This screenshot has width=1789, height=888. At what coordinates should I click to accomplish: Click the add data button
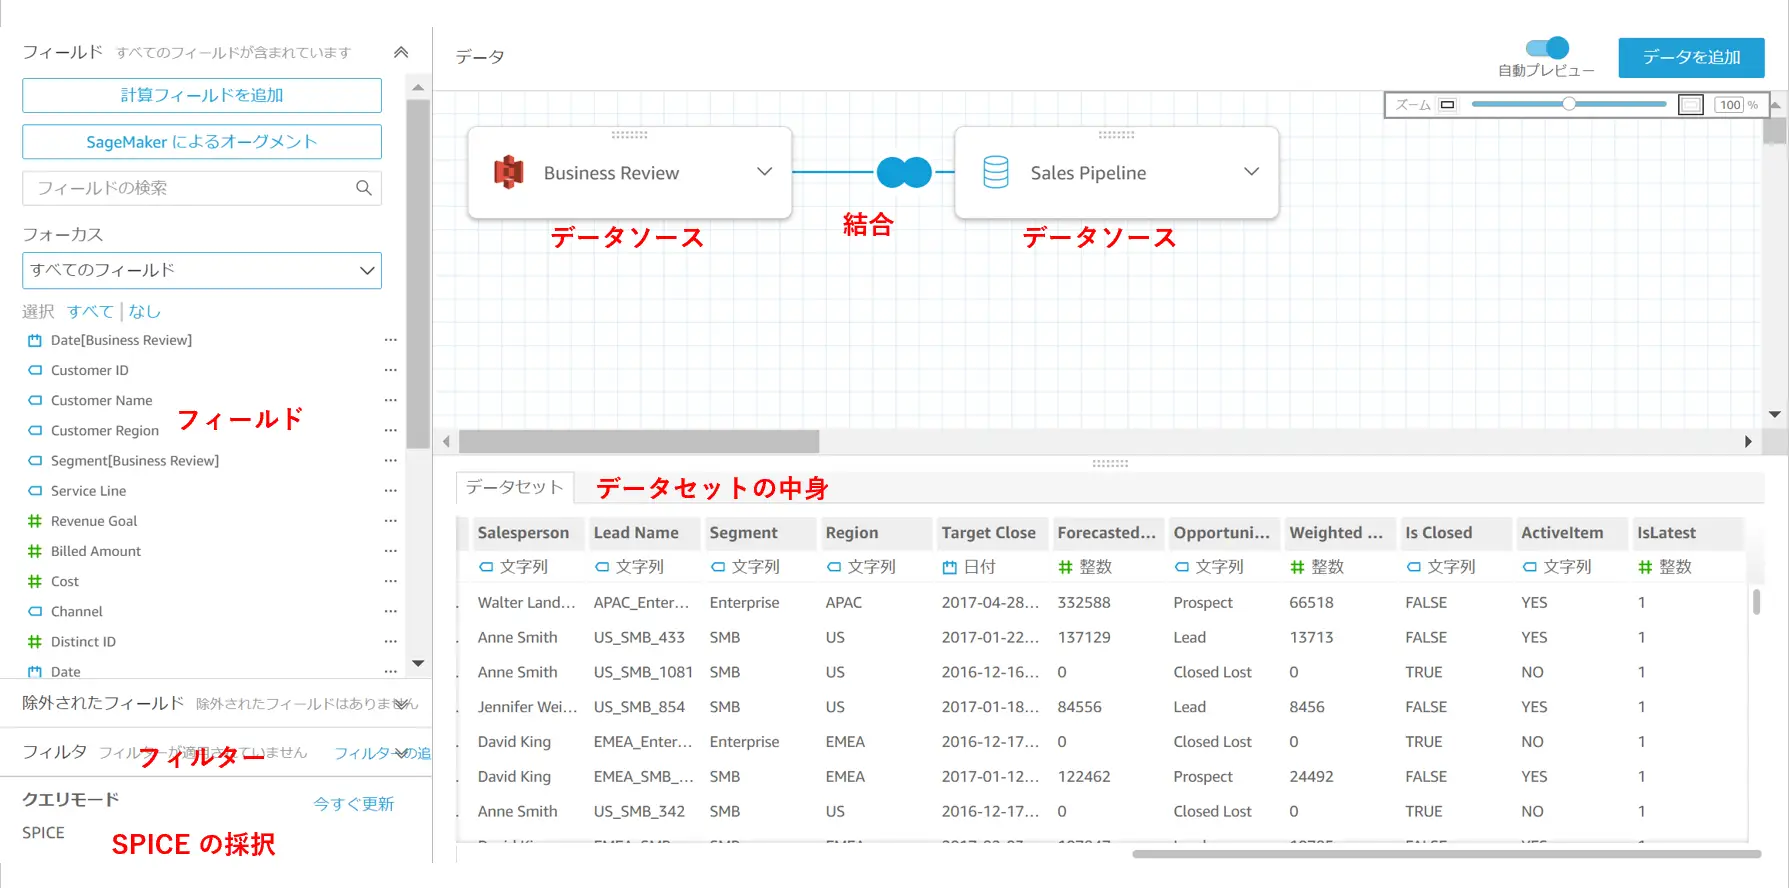pos(1691,57)
